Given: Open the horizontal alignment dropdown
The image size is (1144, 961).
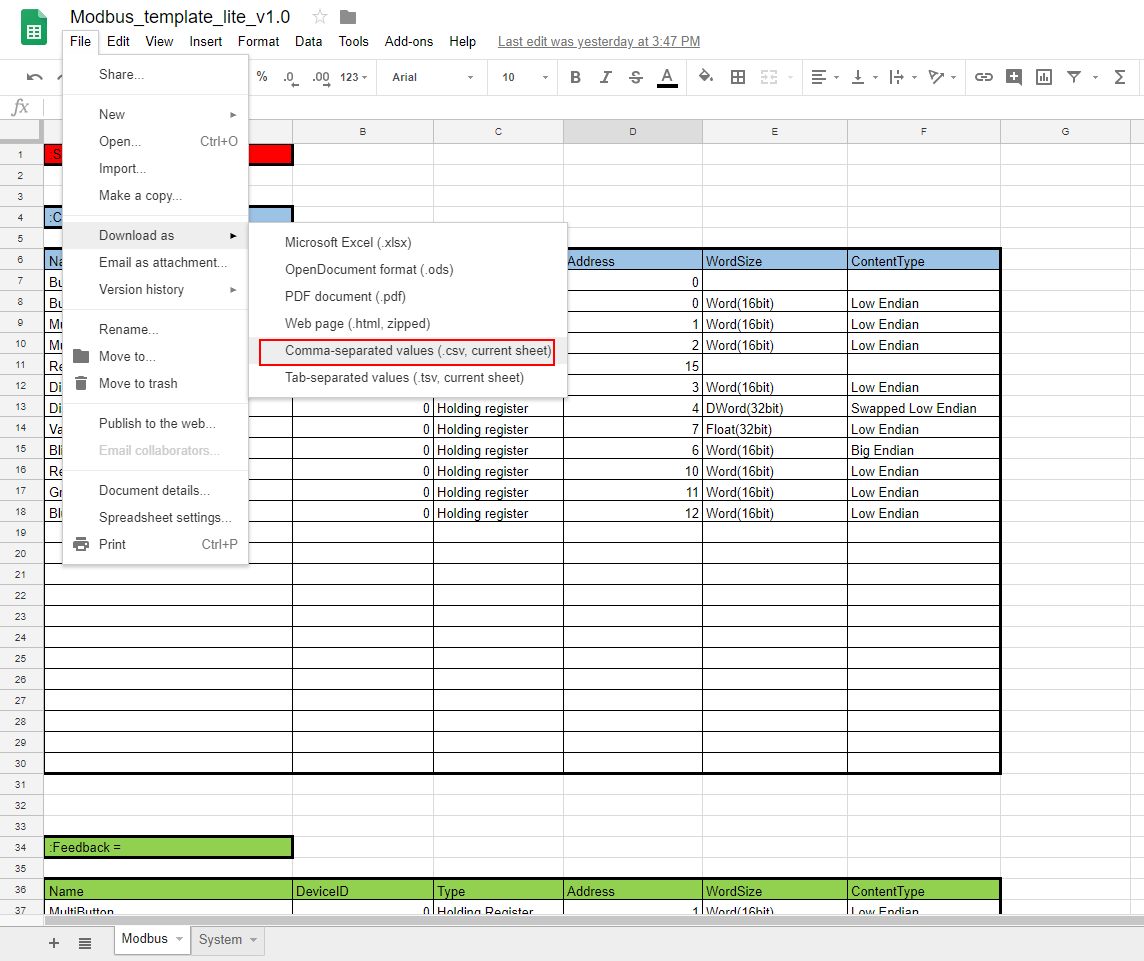Looking at the screenshot, I should point(822,77).
